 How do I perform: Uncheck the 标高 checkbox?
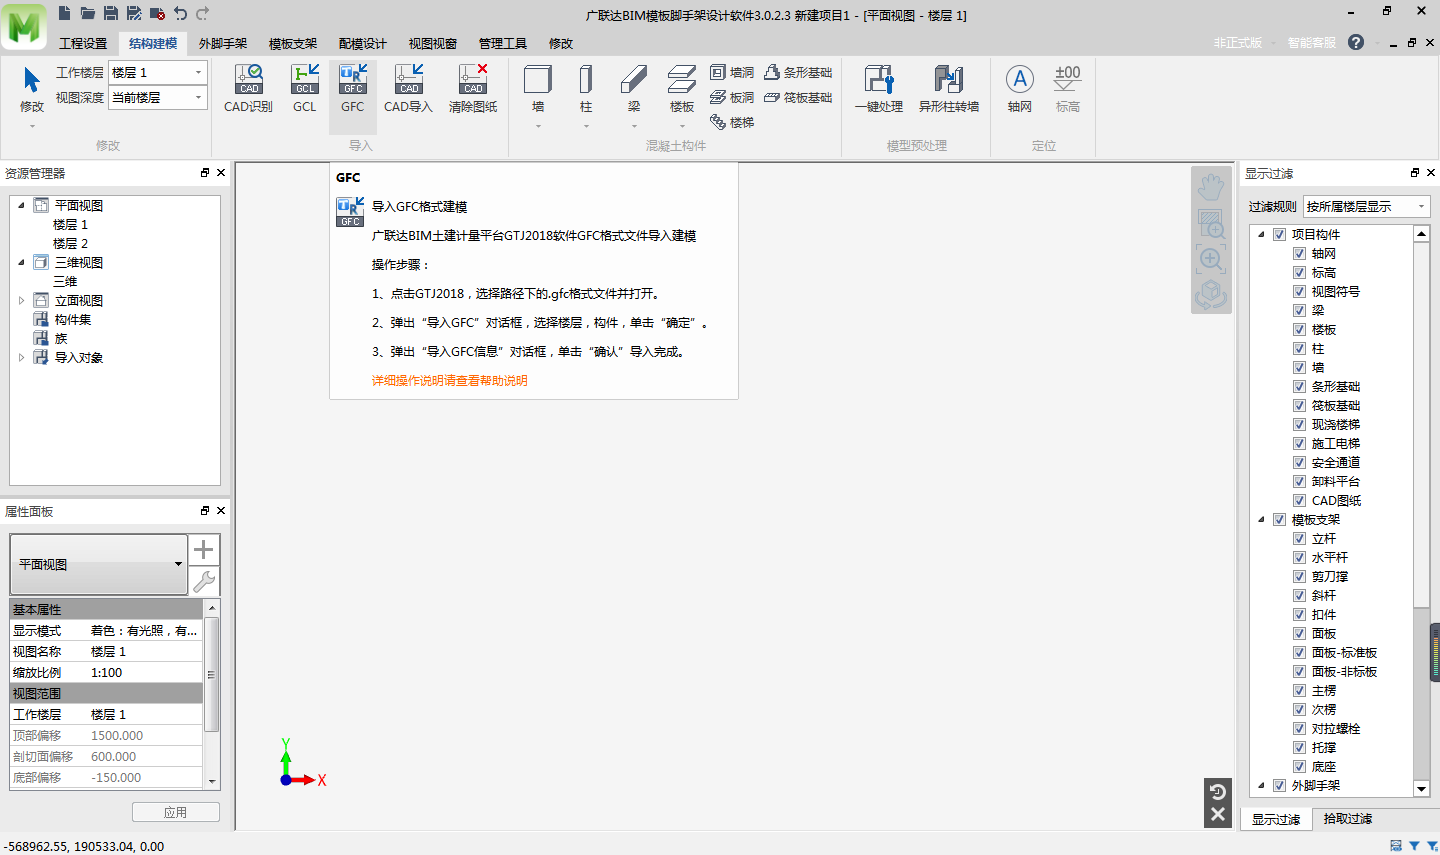click(1299, 273)
